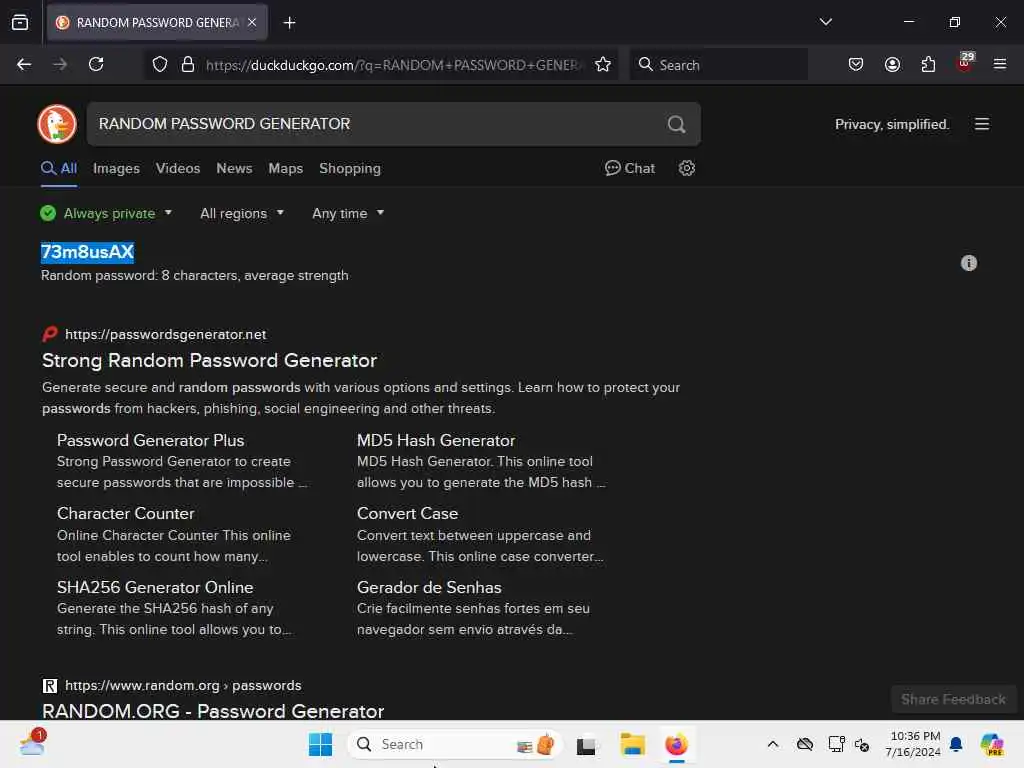Show hidden system tray icons
1024x768 pixels.
(x=773, y=744)
